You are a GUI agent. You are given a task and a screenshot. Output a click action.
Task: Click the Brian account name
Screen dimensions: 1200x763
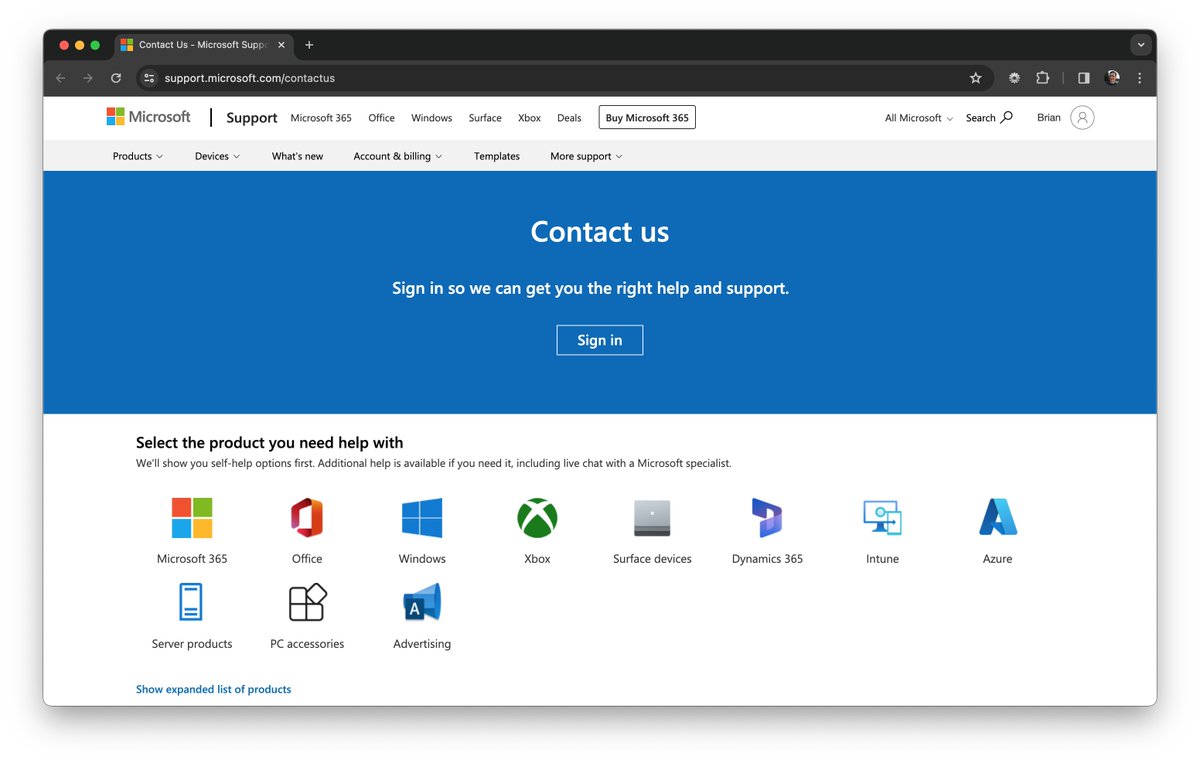coord(1049,117)
